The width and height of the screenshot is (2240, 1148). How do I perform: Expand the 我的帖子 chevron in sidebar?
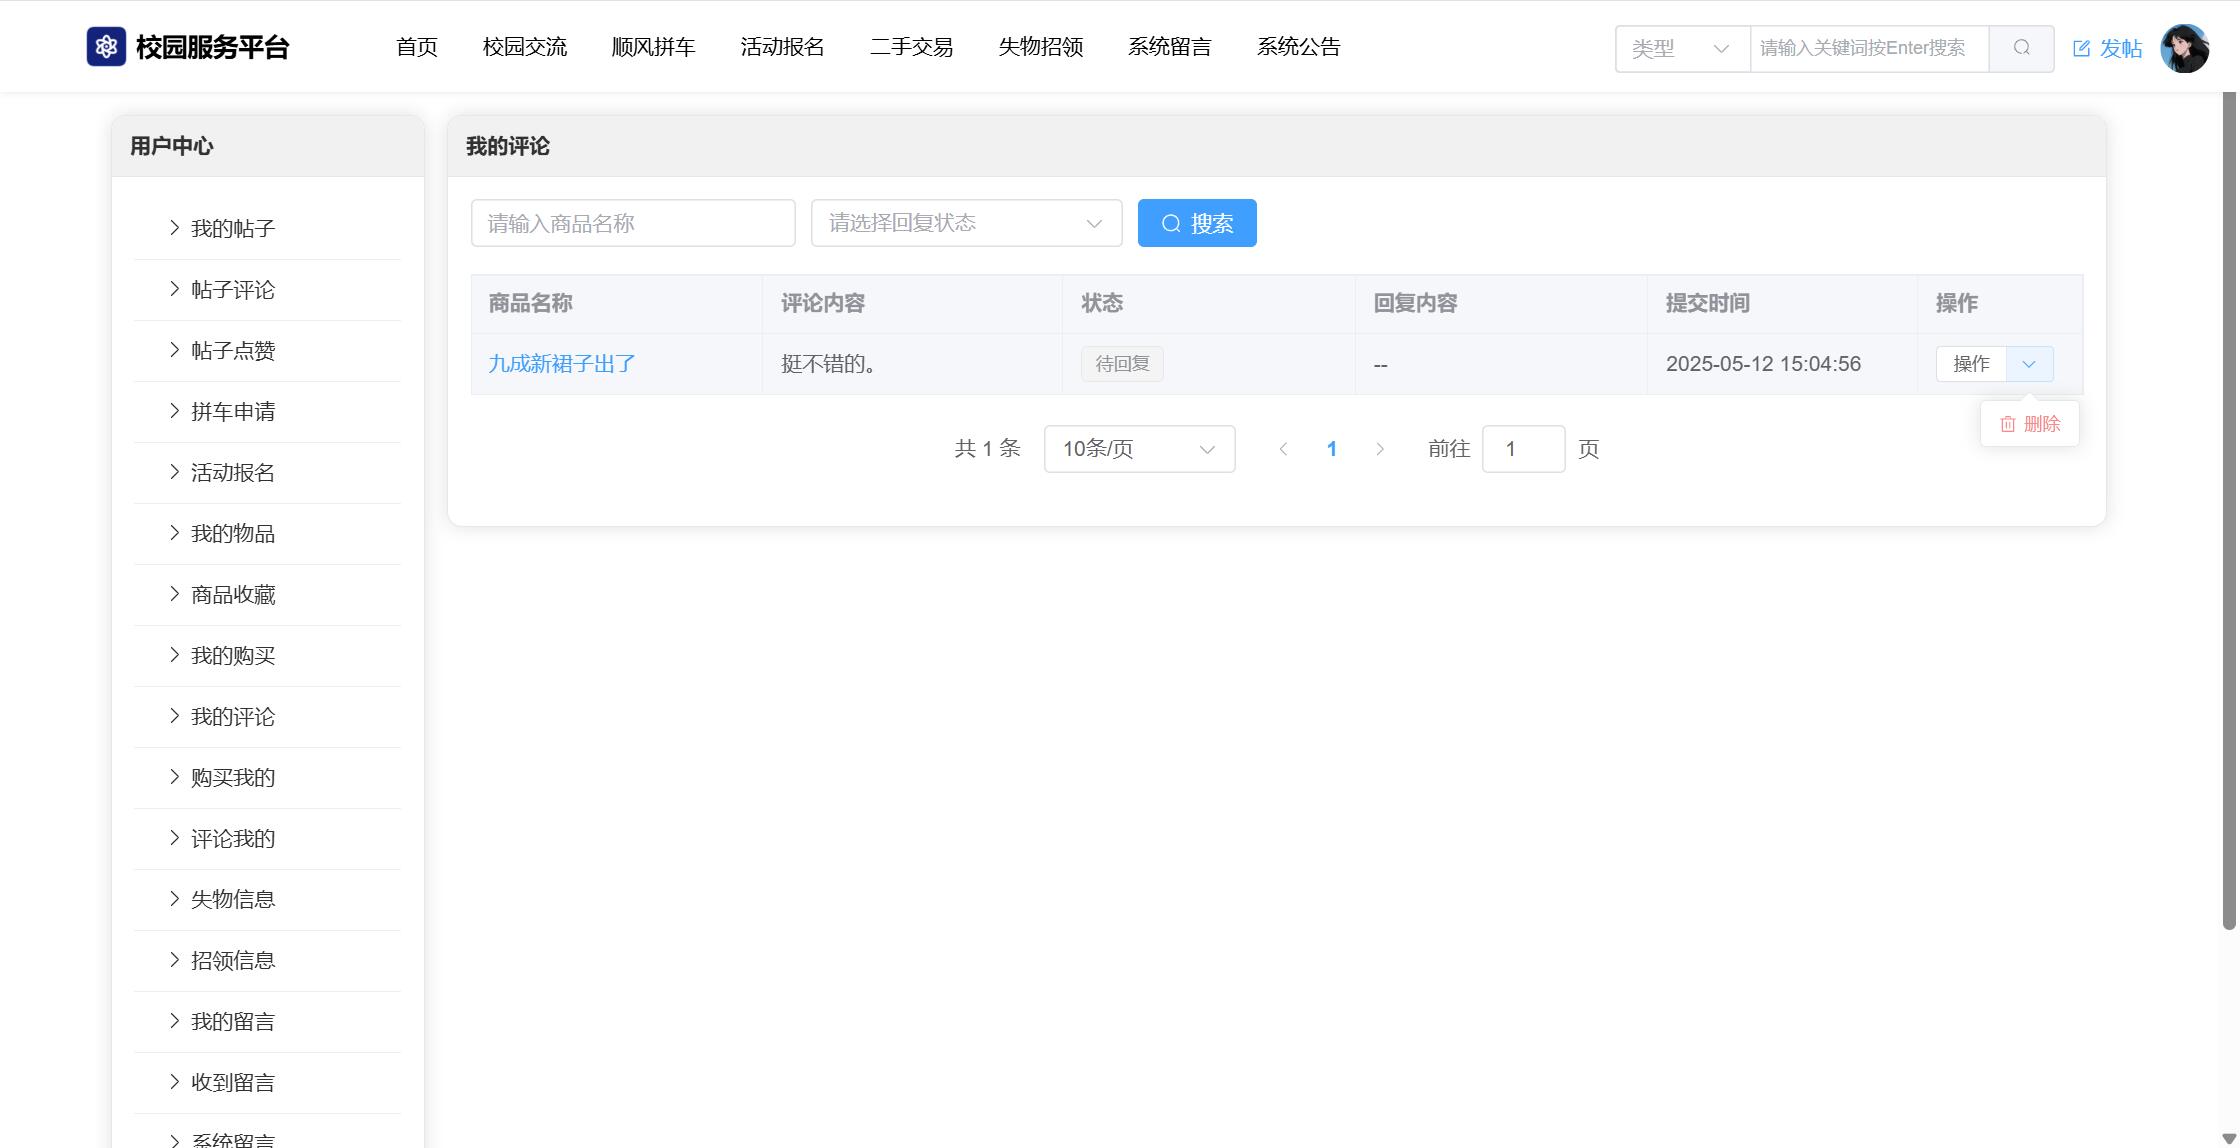[x=174, y=228]
